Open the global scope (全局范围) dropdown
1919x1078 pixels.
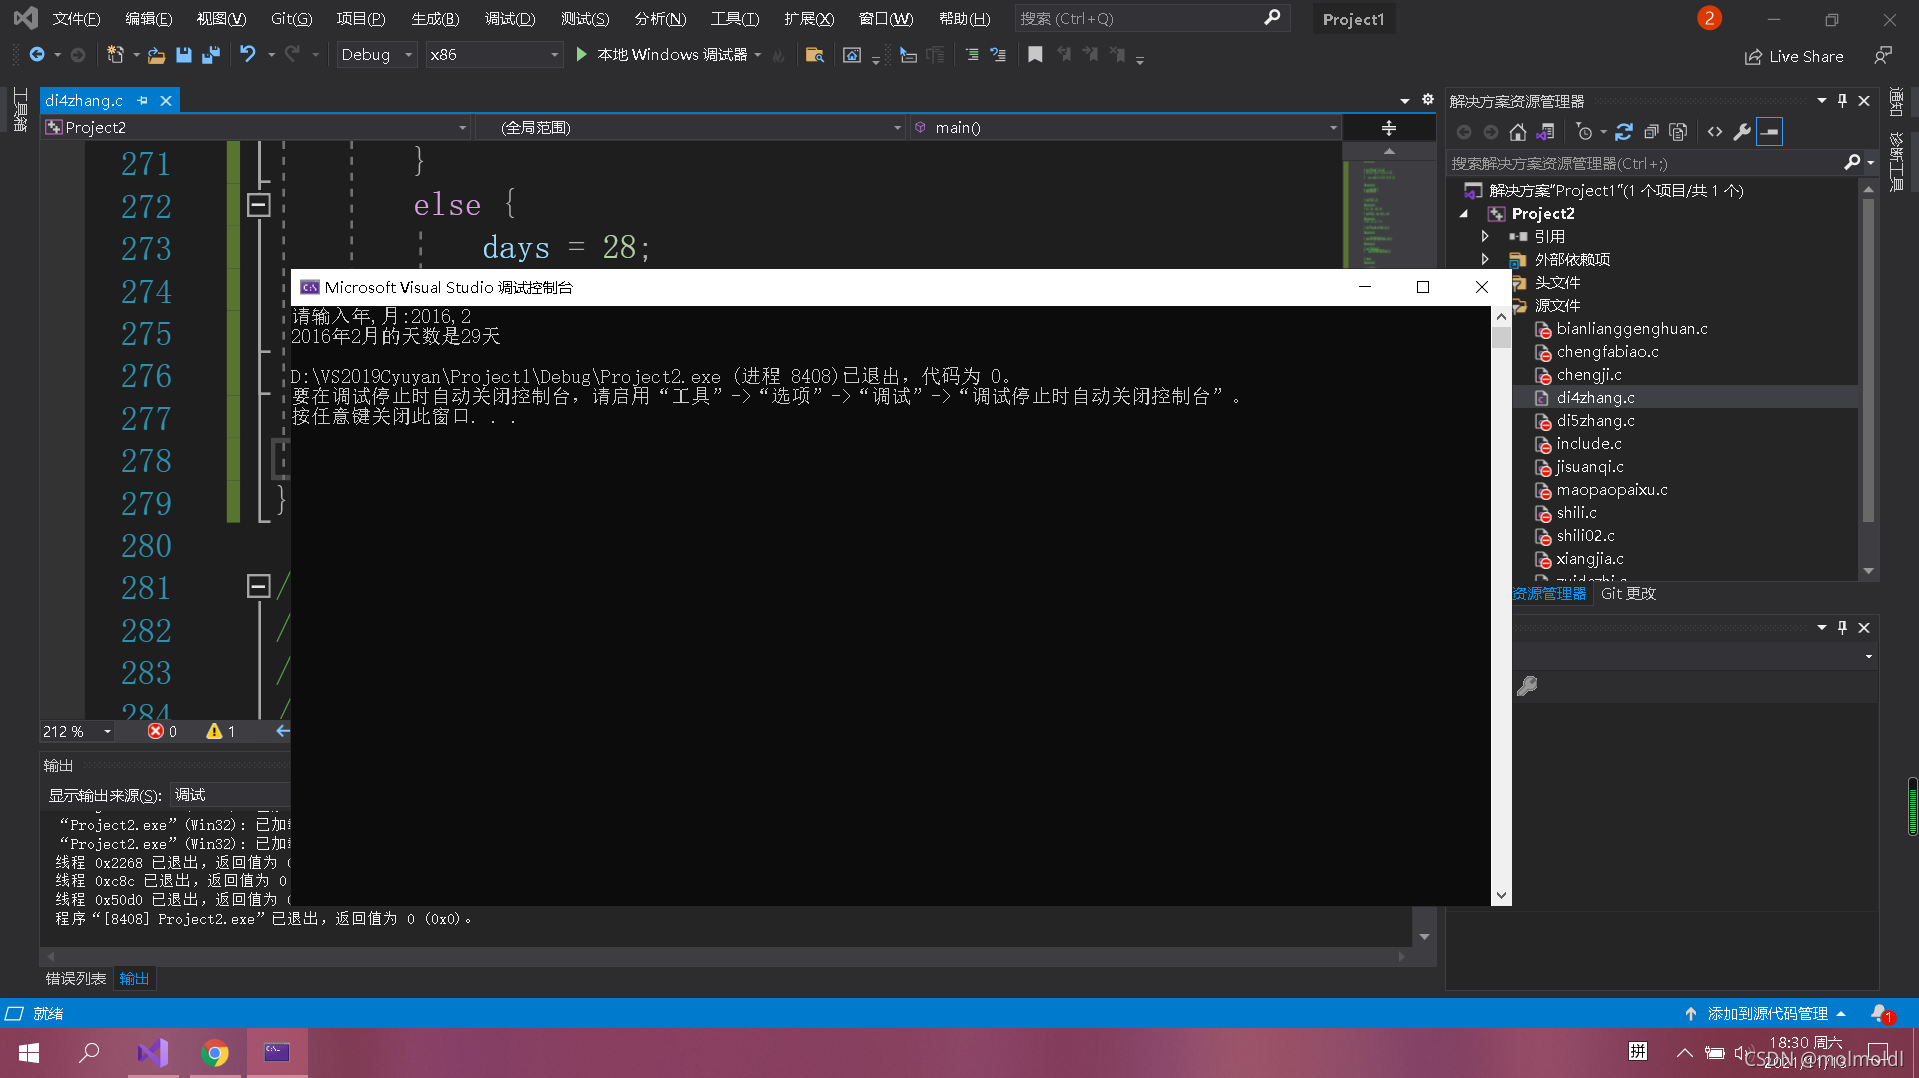[x=689, y=128]
